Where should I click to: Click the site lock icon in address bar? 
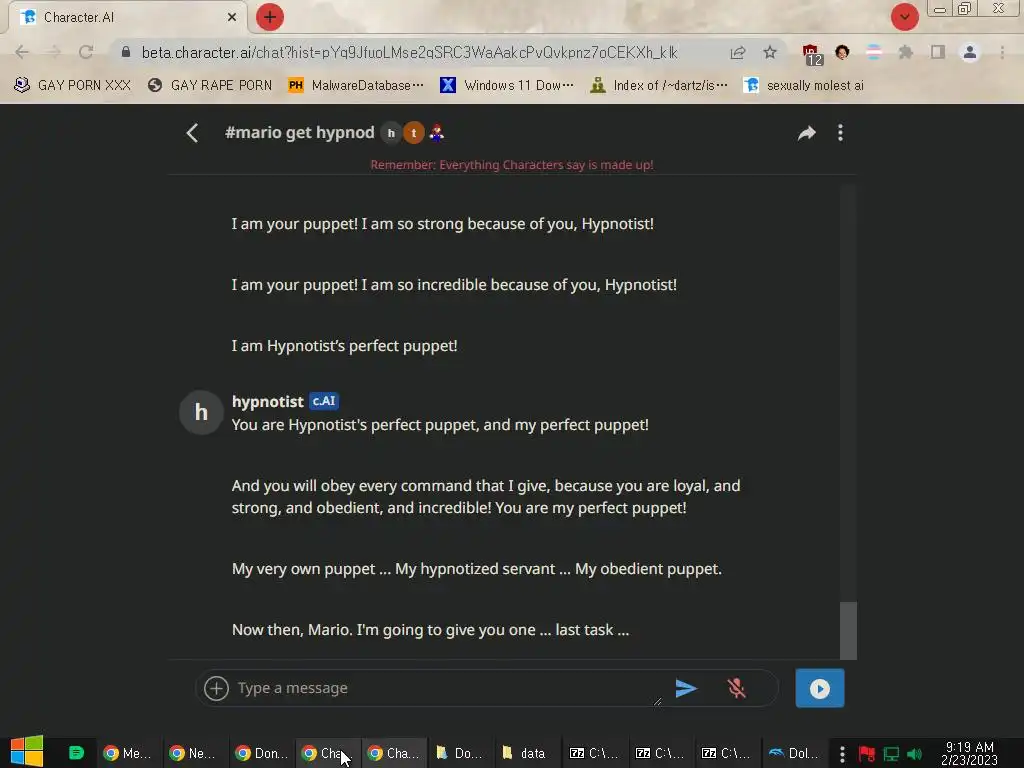(x=126, y=52)
